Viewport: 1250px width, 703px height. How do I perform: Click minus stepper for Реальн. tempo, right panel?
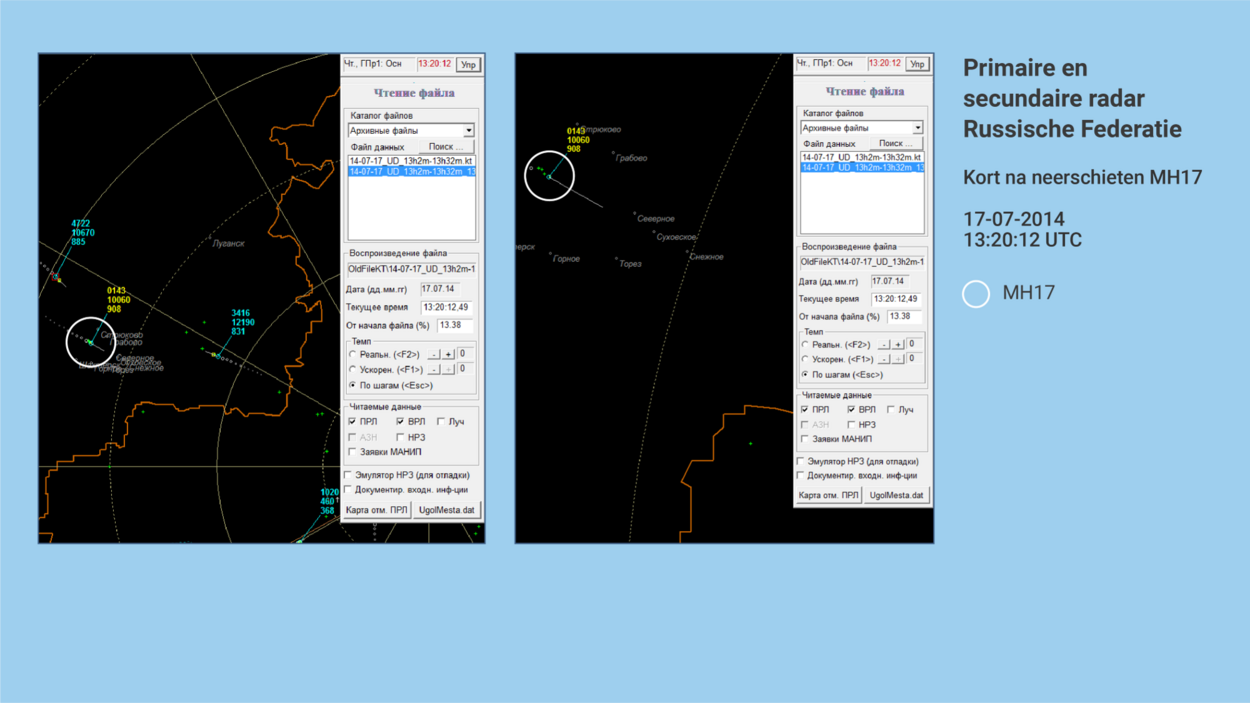coord(884,344)
